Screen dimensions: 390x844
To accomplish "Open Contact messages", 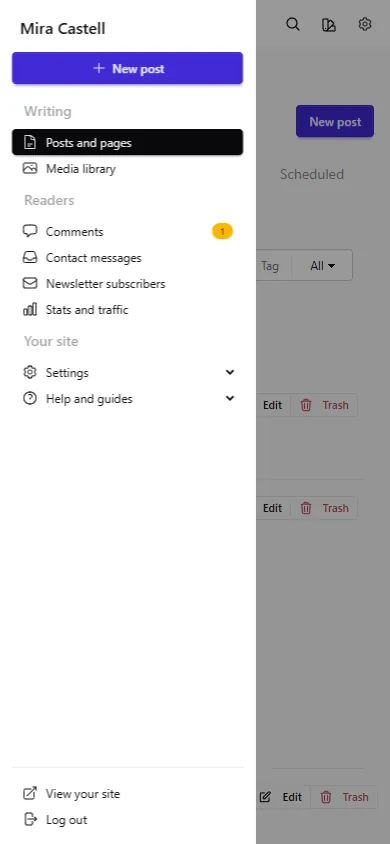I will [127, 258].
